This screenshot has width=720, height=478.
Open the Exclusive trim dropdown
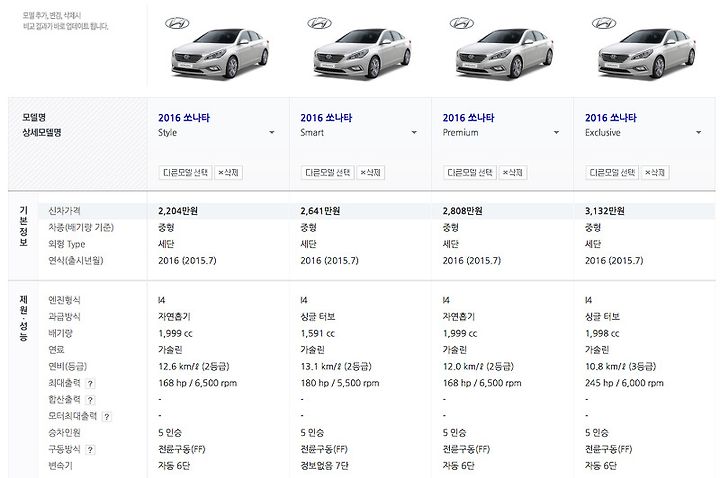pos(698,133)
